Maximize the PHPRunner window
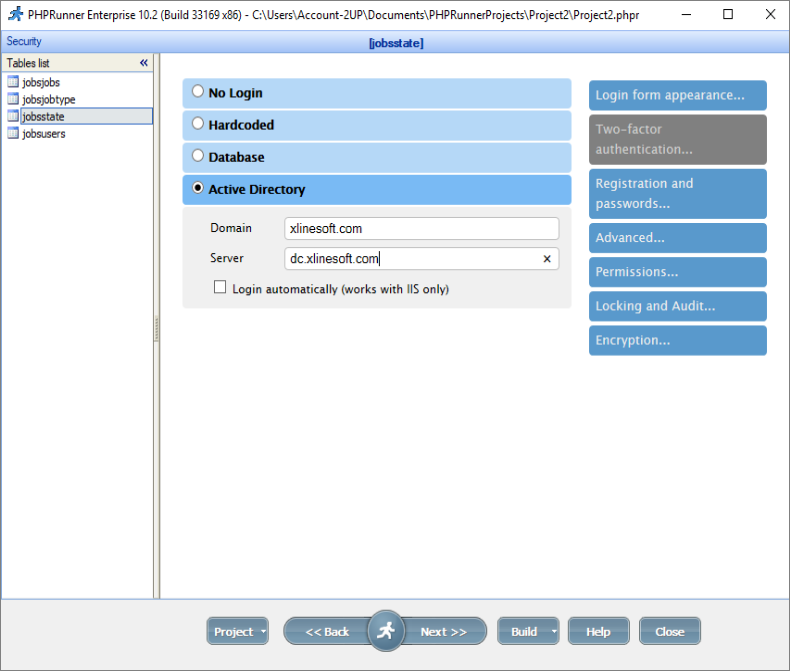This screenshot has height=671, width=790. [x=728, y=14]
